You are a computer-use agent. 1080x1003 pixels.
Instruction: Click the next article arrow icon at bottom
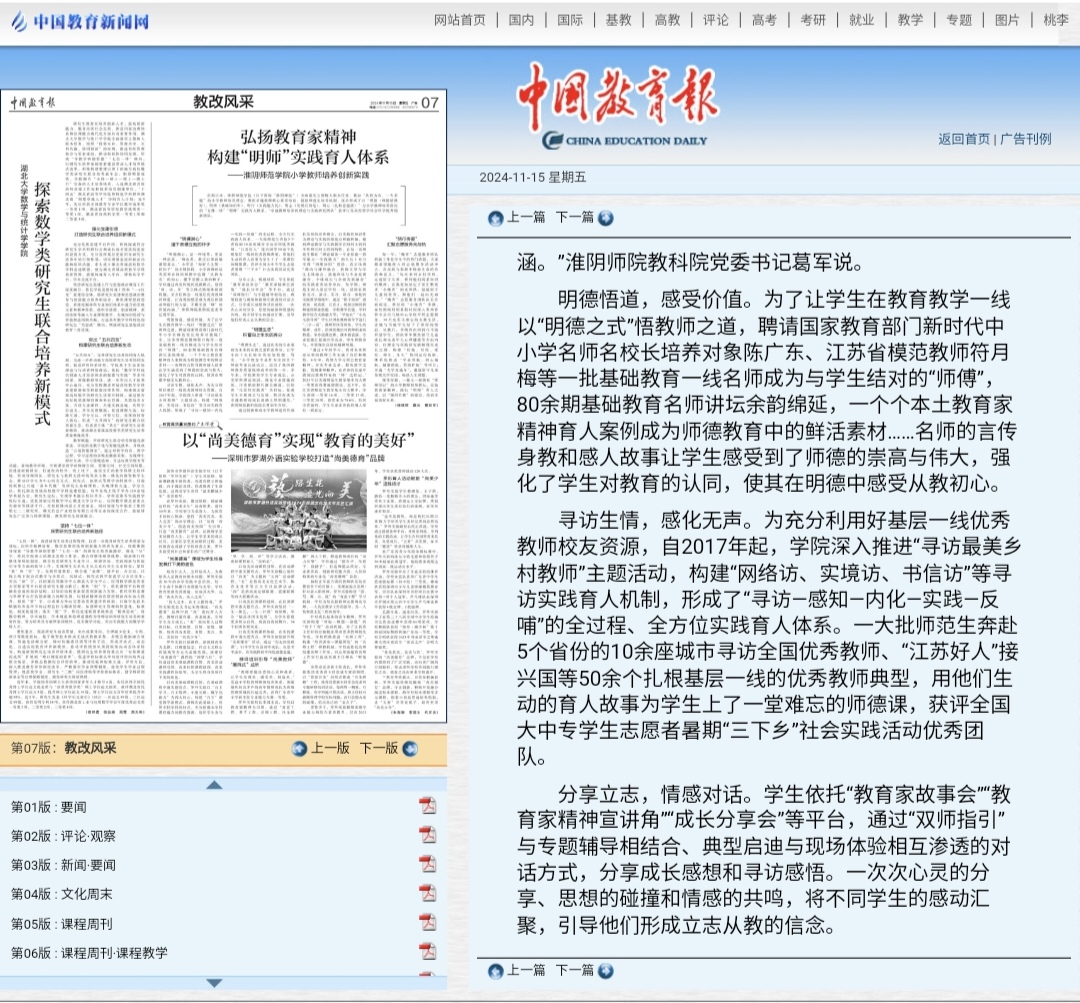click(x=605, y=970)
